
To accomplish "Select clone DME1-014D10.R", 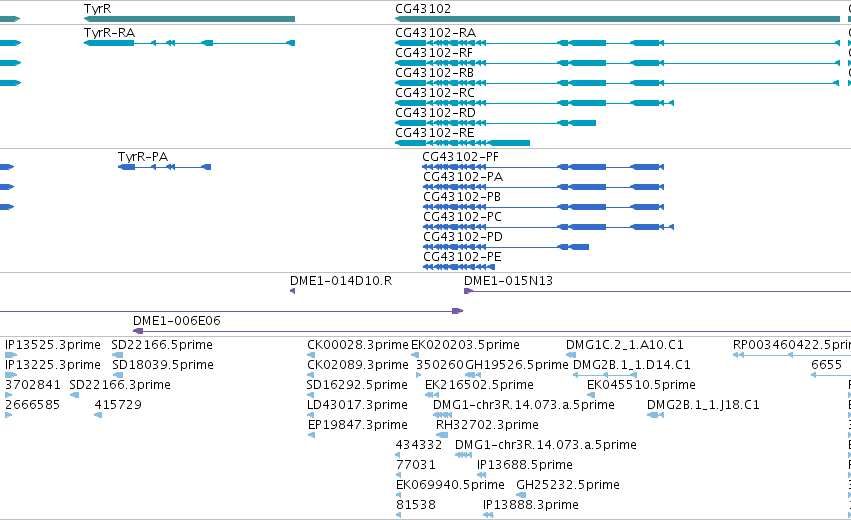I will coord(341,281).
